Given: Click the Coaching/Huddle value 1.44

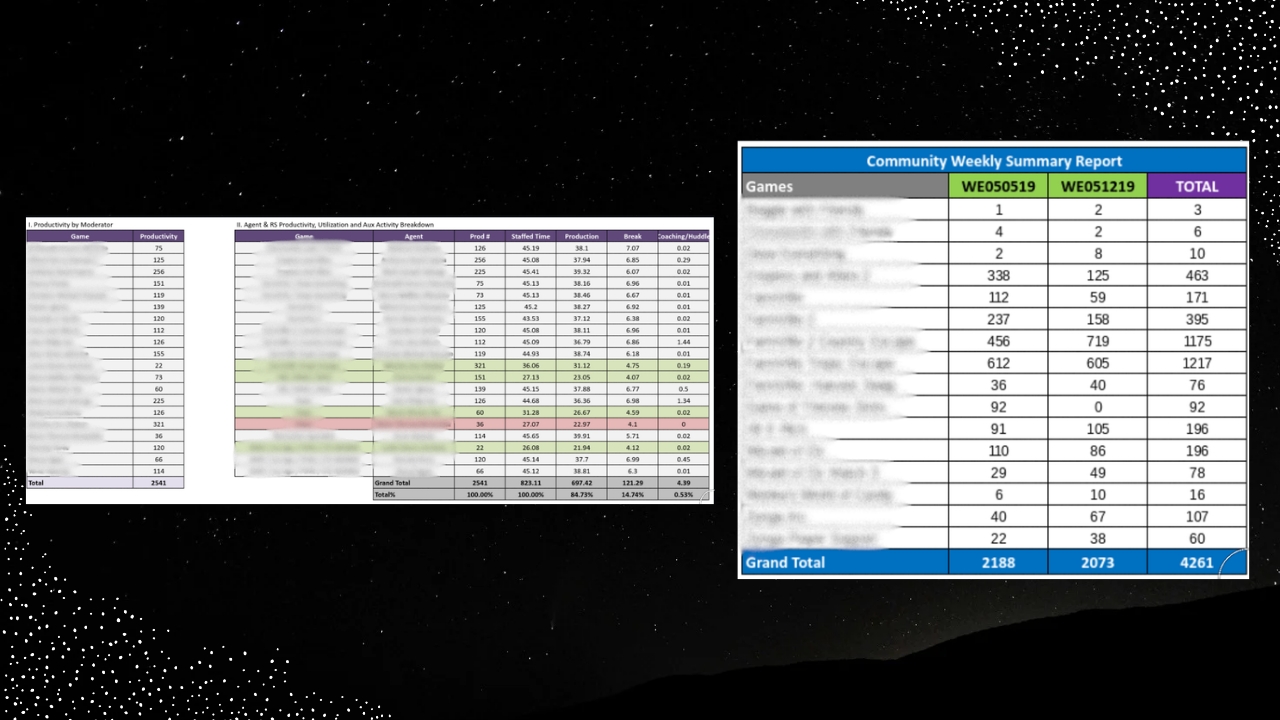Looking at the screenshot, I should pyautogui.click(x=683, y=342).
